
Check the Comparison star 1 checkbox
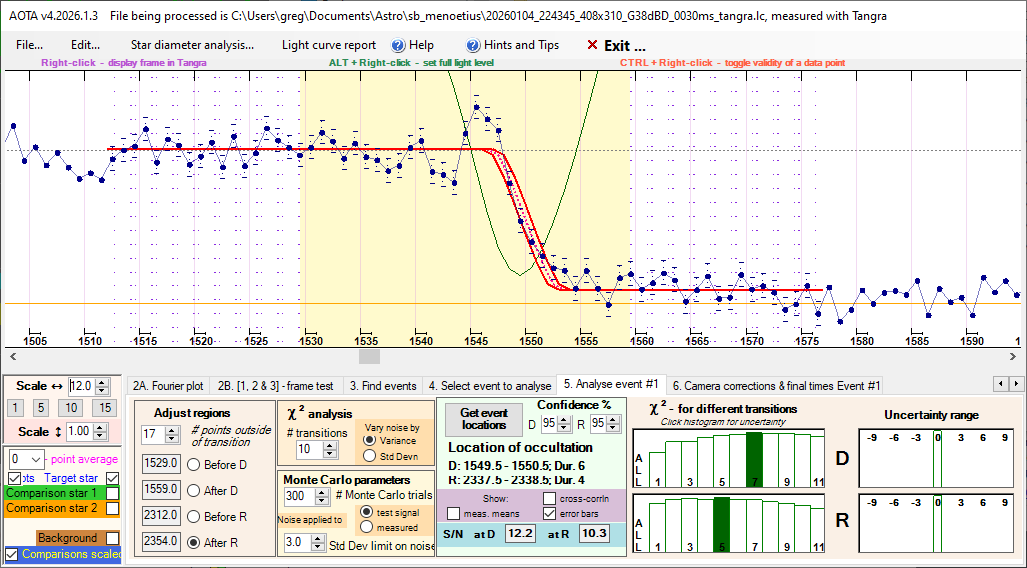(112, 493)
